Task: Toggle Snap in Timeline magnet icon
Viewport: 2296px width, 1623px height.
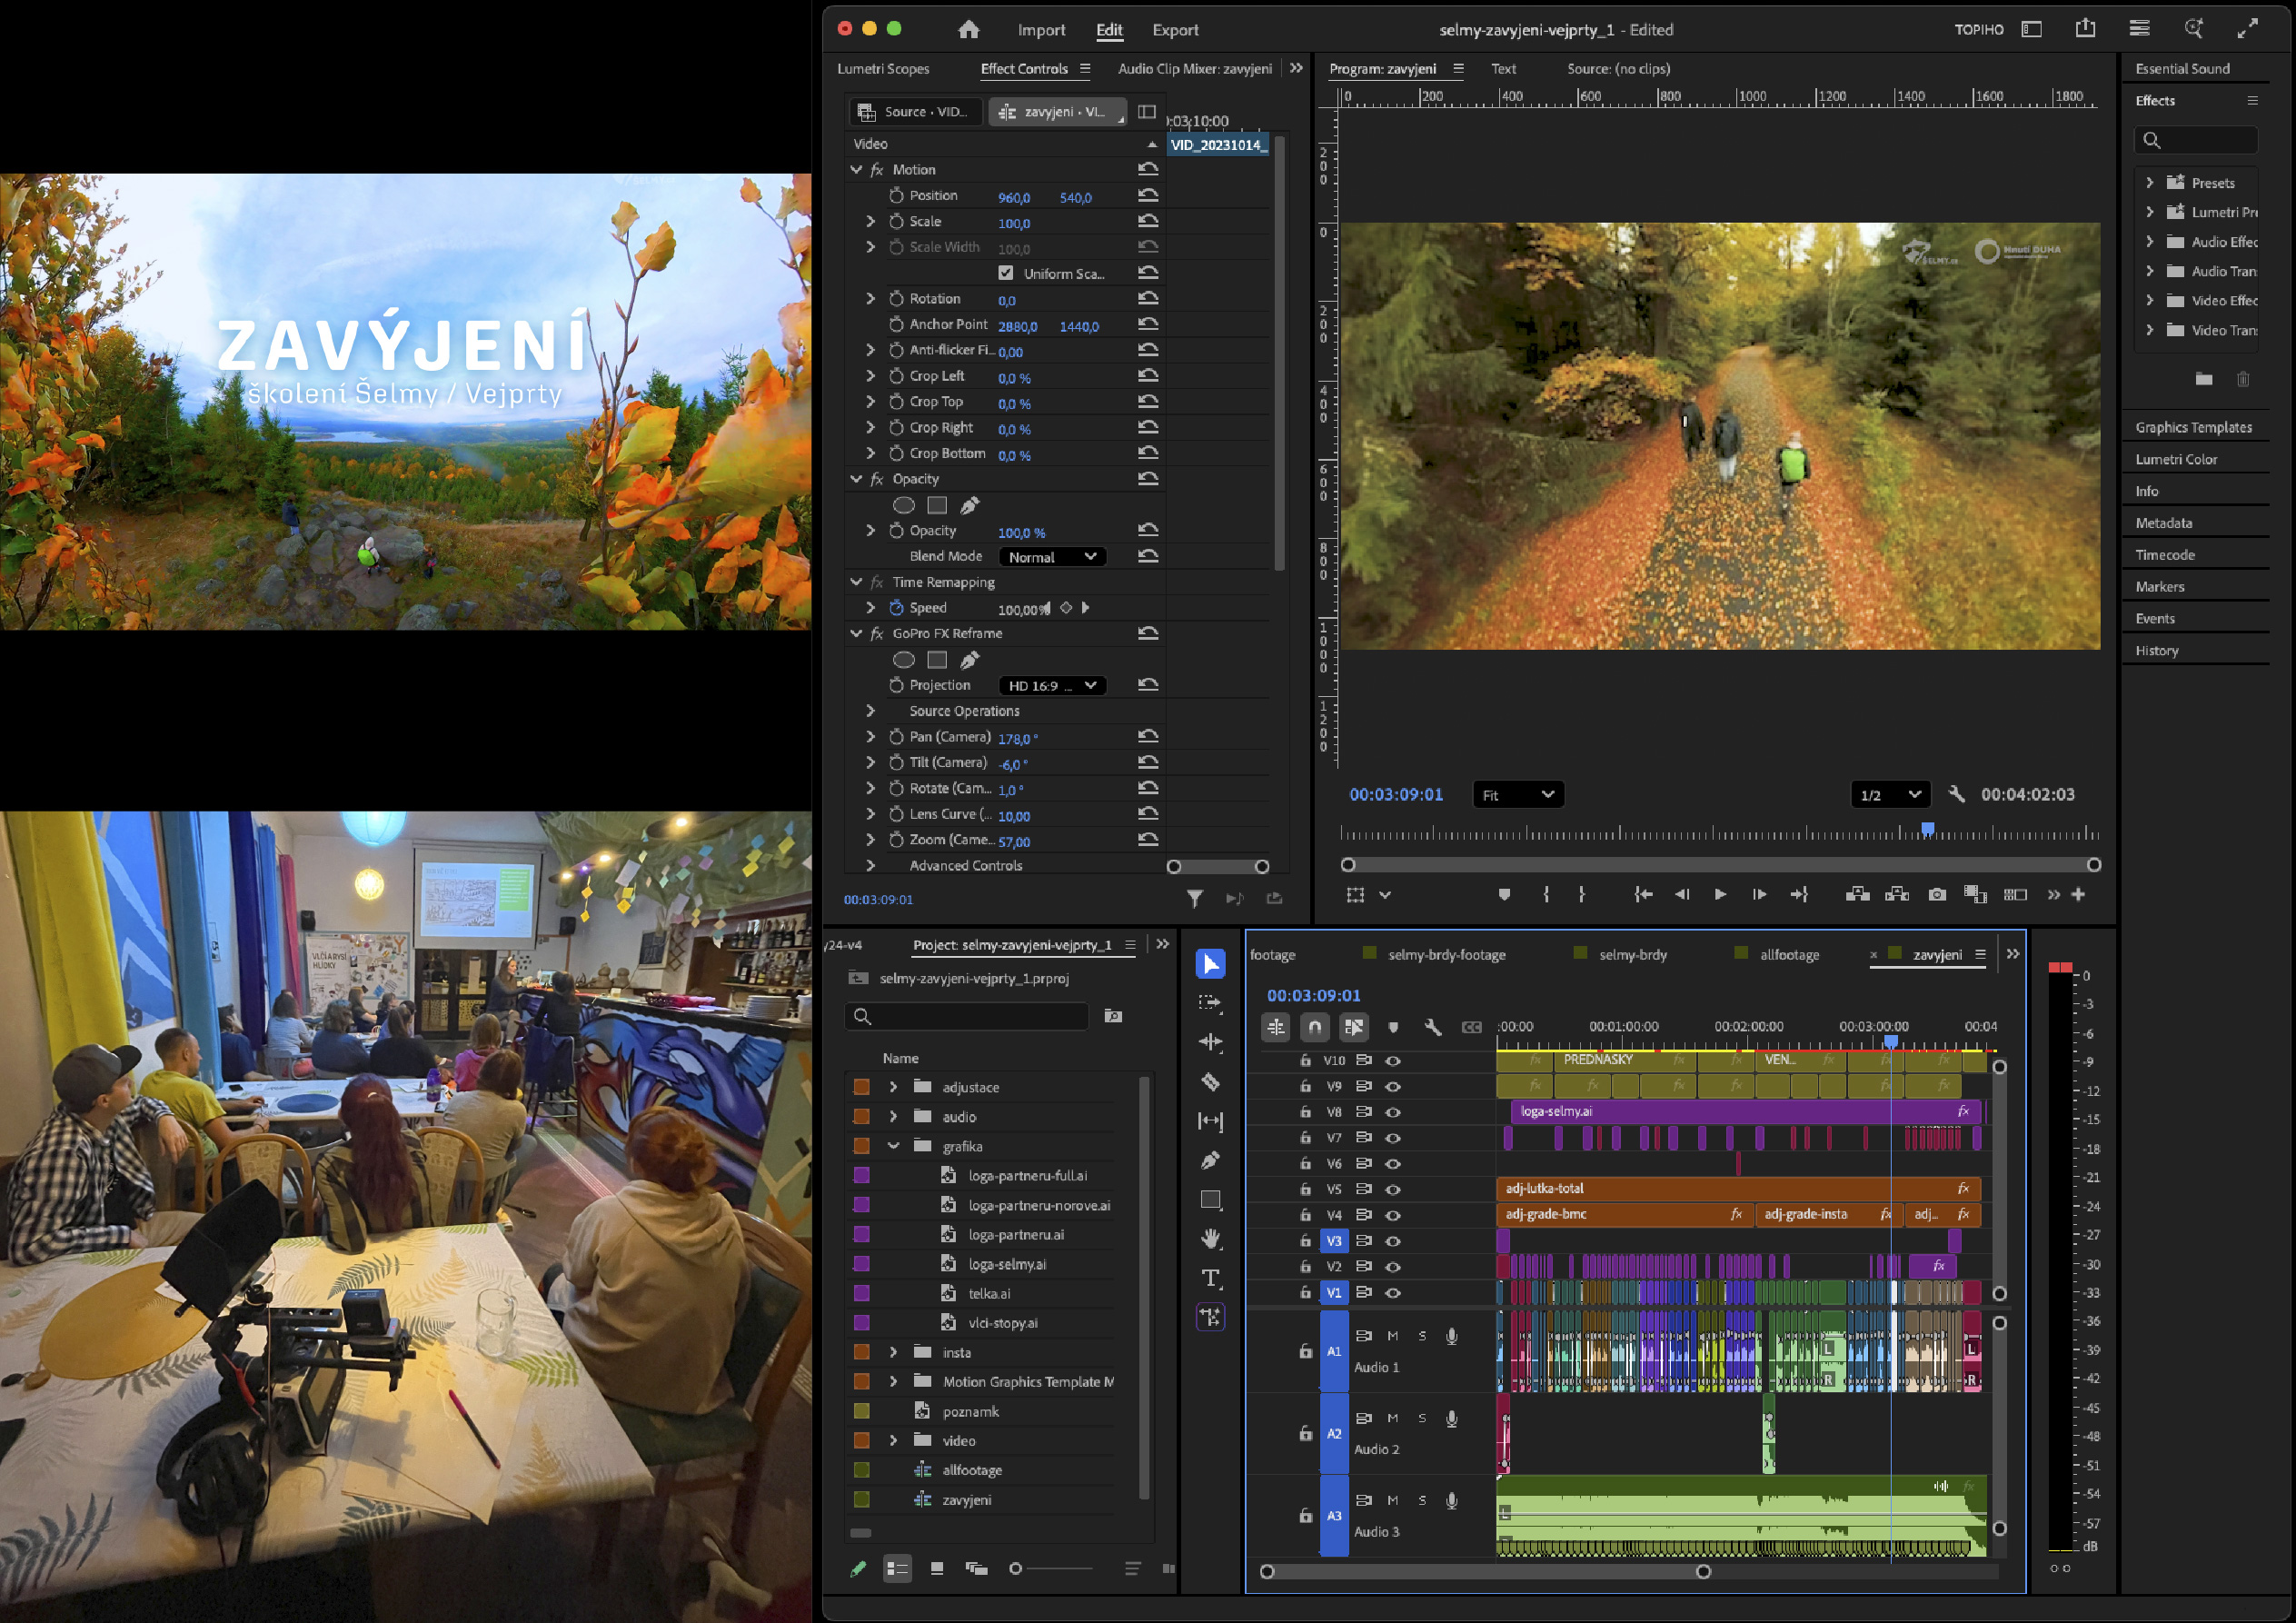Action: pyautogui.click(x=1314, y=1027)
